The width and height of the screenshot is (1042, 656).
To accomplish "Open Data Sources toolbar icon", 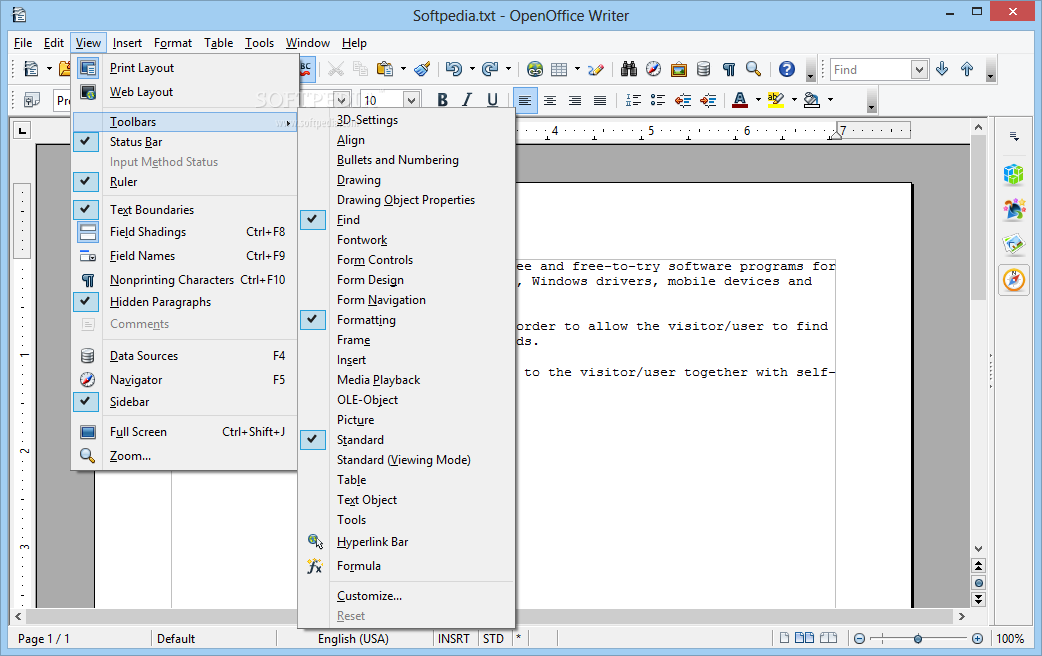I will 703,69.
